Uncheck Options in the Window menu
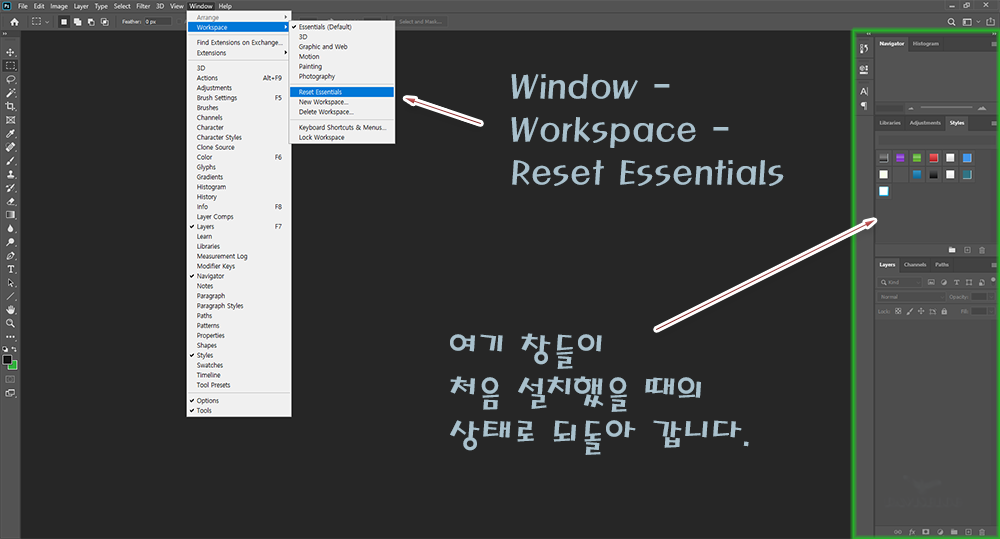The image size is (1000, 539). (239, 401)
